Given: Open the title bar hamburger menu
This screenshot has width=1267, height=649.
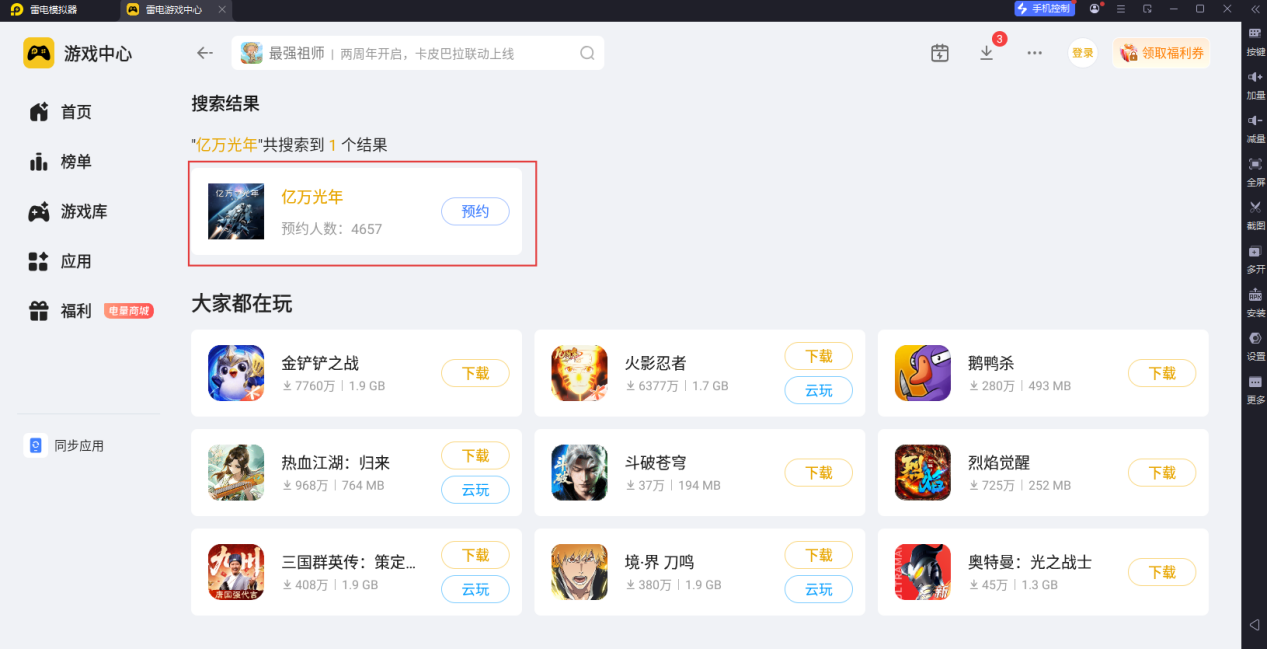Looking at the screenshot, I should (x=1121, y=9).
